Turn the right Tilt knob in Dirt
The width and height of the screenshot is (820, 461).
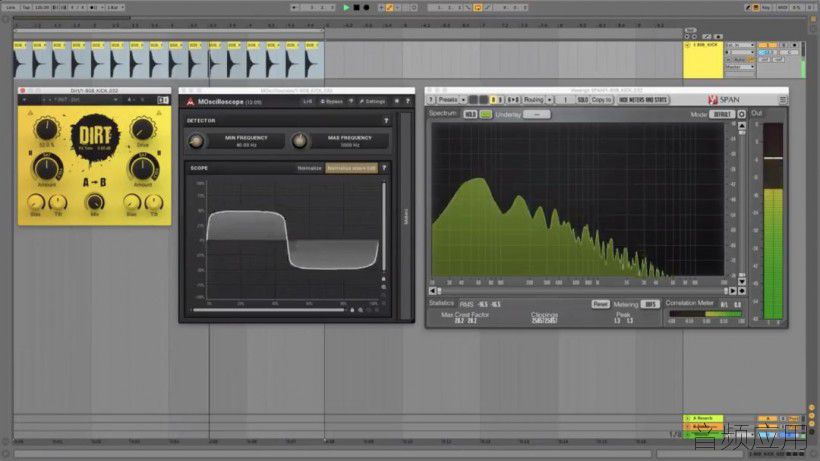tap(154, 202)
